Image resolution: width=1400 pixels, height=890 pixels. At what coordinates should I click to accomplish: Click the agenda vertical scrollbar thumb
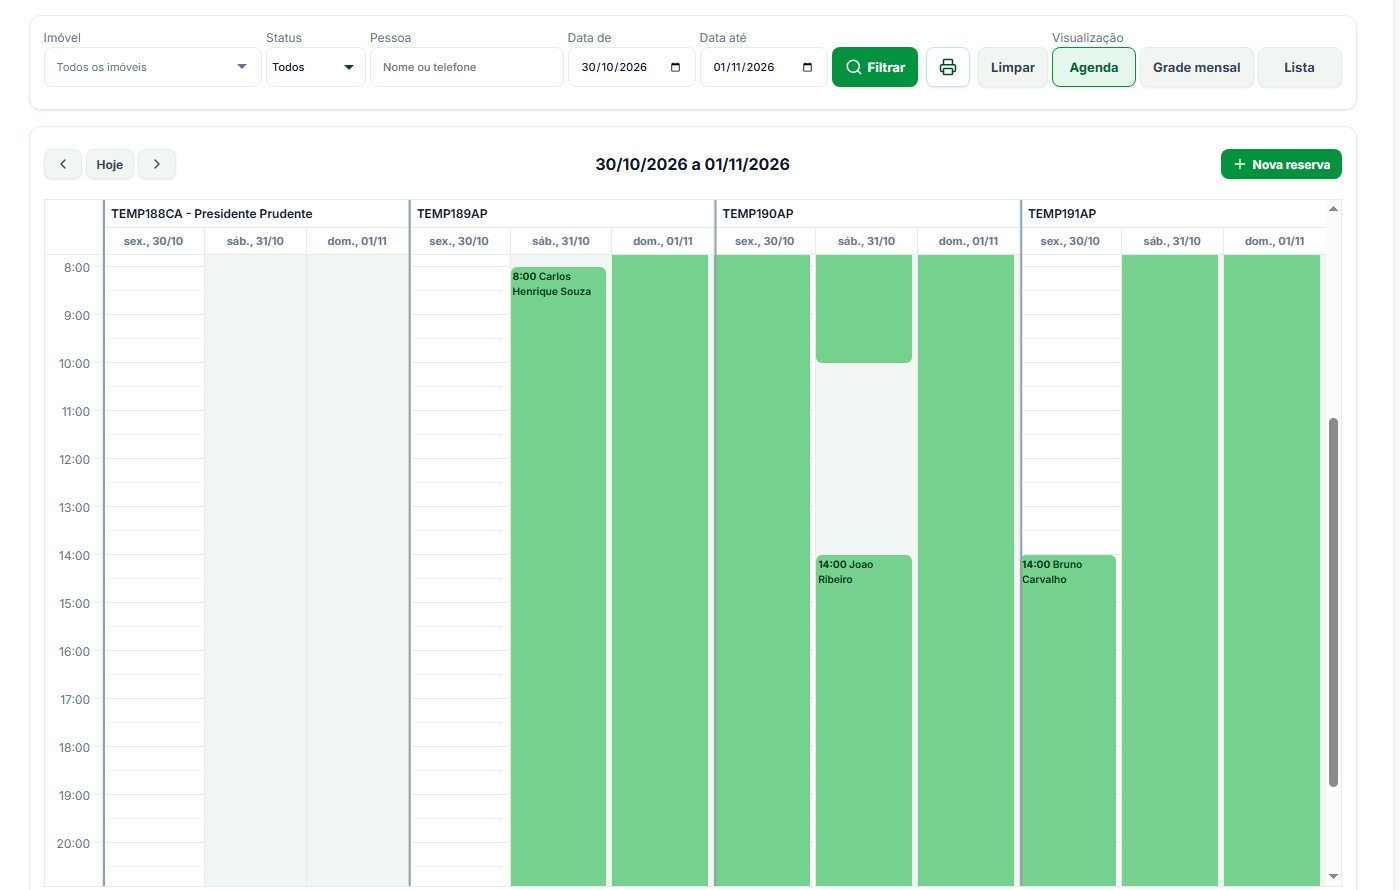[1333, 602]
